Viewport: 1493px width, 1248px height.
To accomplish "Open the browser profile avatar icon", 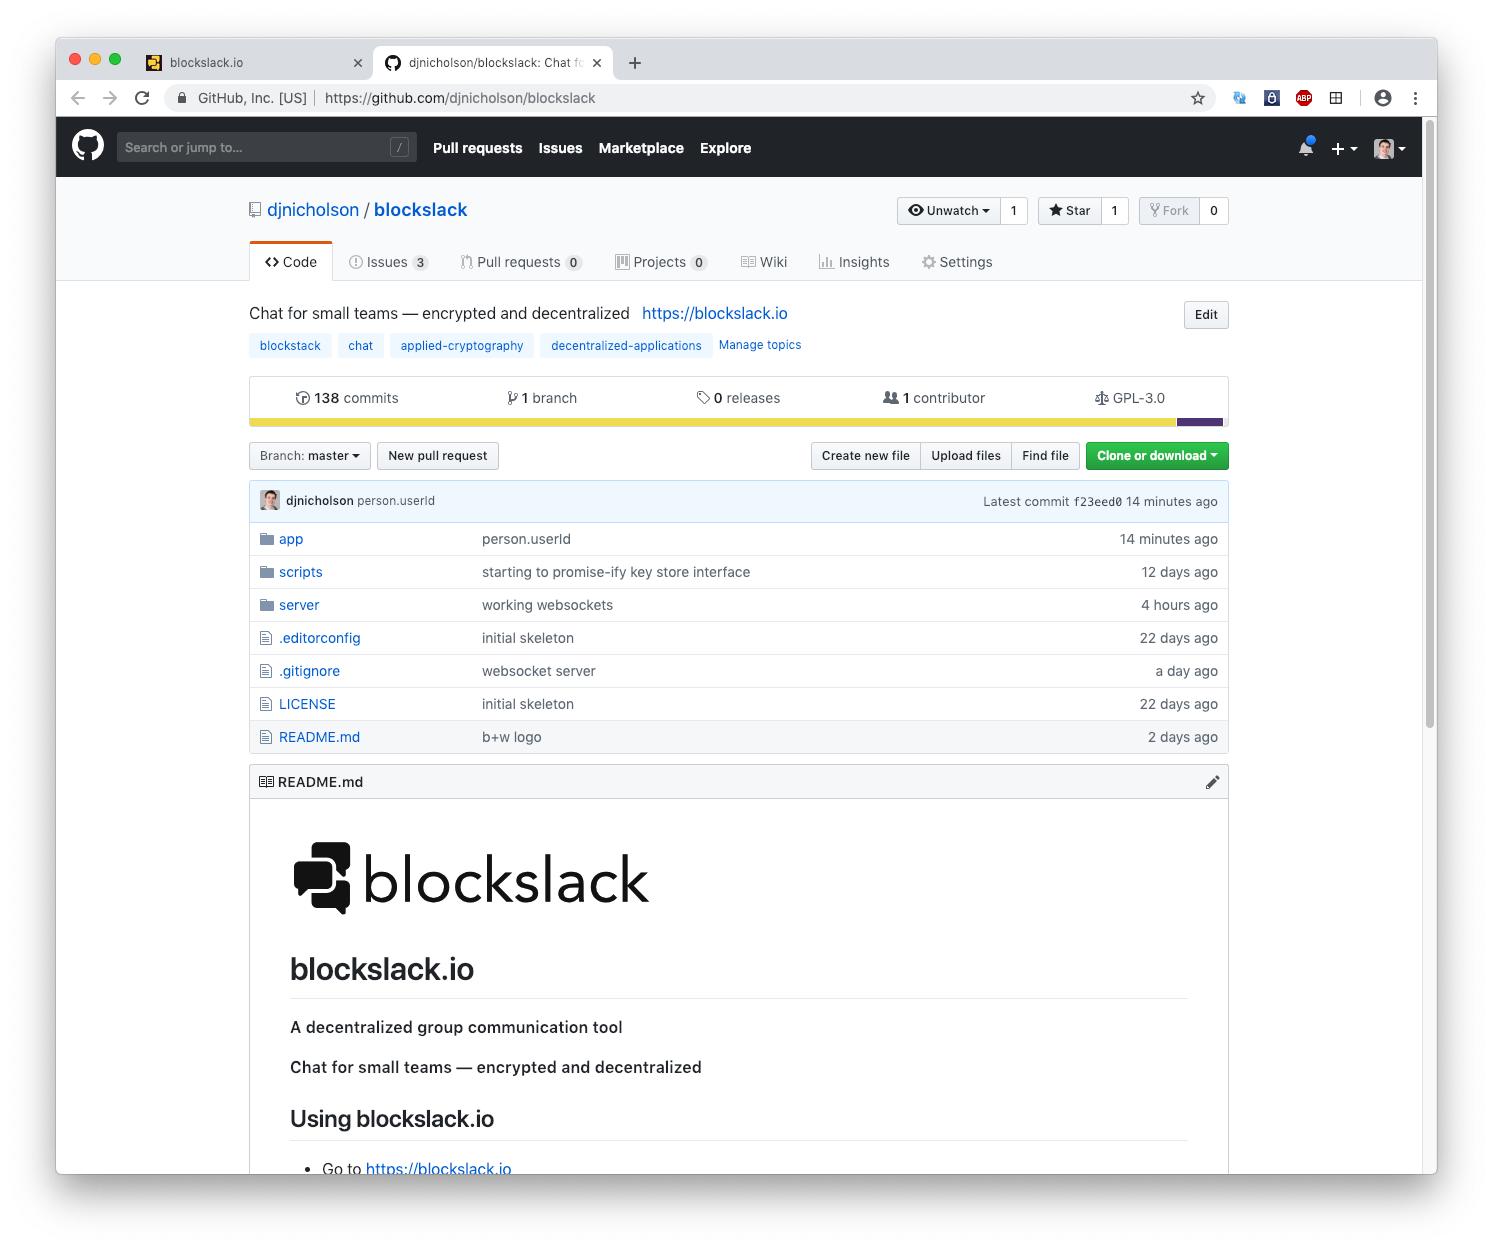I will tap(1383, 97).
